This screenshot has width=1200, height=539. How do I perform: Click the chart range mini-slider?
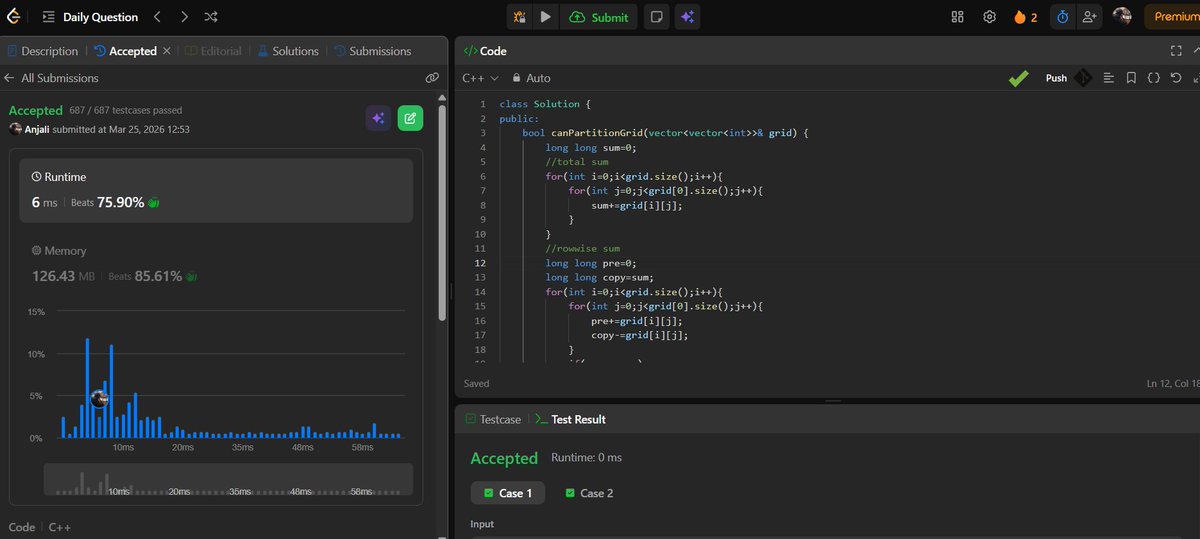[228, 480]
